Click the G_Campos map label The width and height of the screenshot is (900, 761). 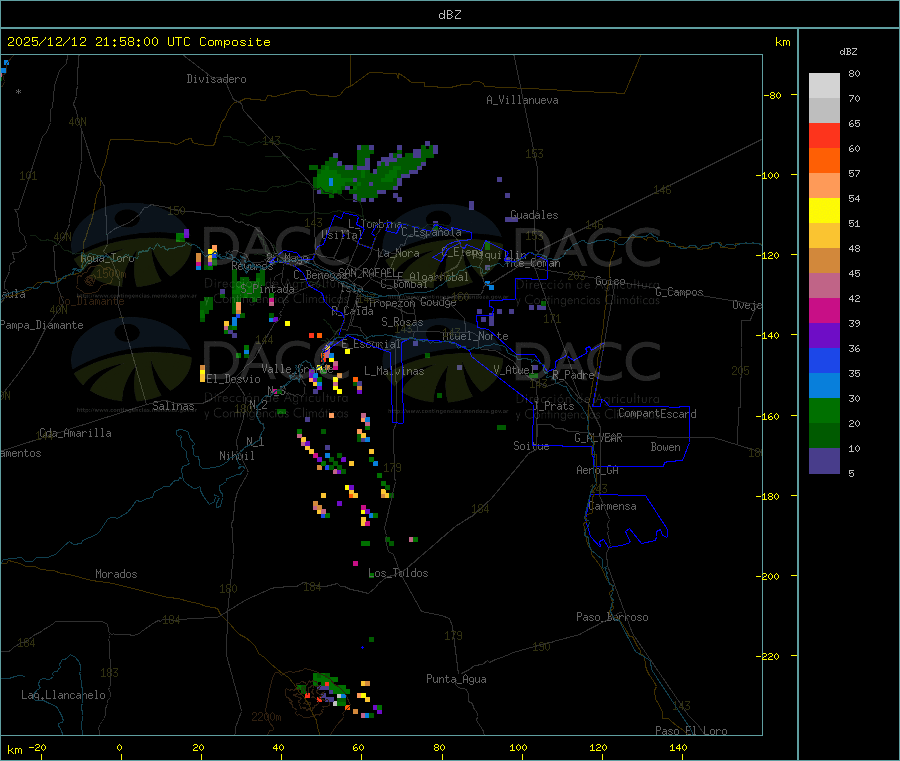pyautogui.click(x=680, y=292)
